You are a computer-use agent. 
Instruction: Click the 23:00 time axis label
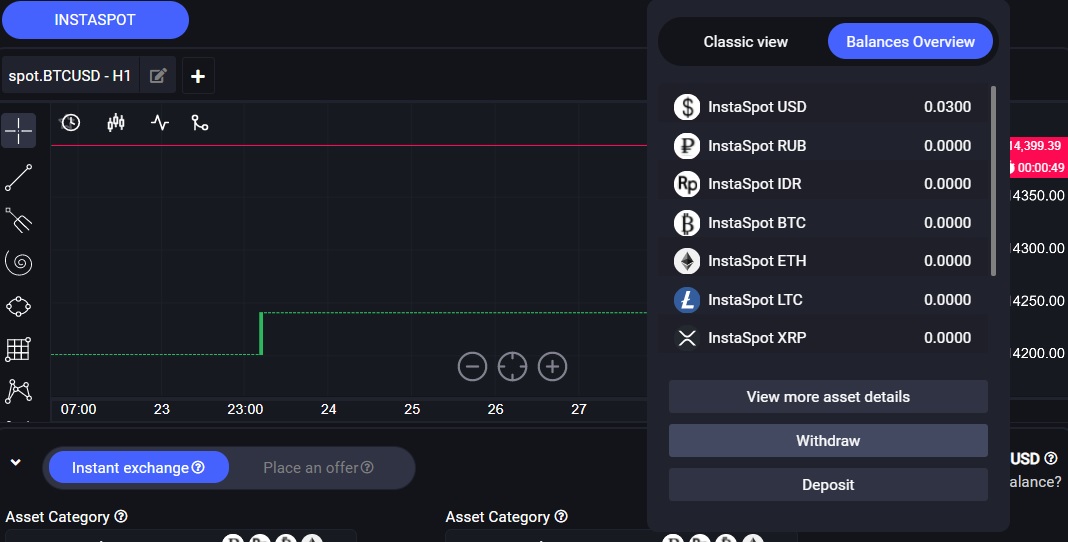(245, 409)
